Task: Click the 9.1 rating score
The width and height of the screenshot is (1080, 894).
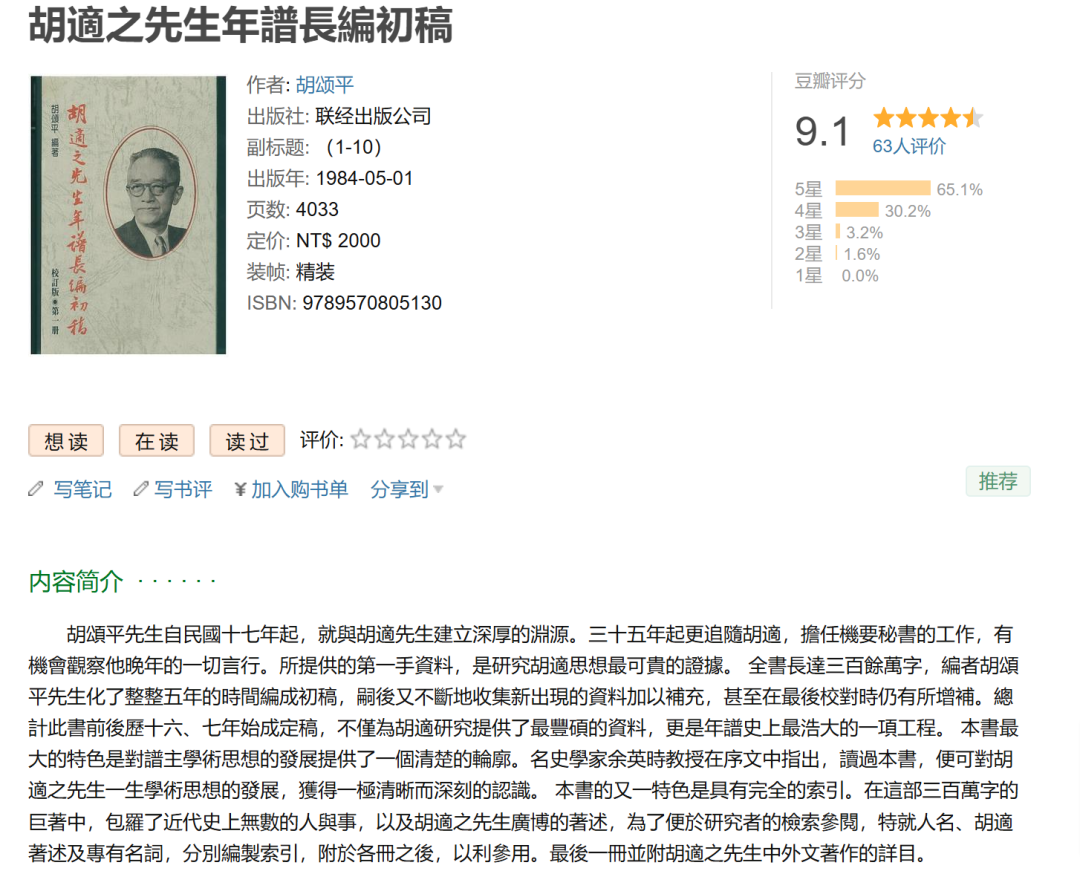Action: coord(822,131)
